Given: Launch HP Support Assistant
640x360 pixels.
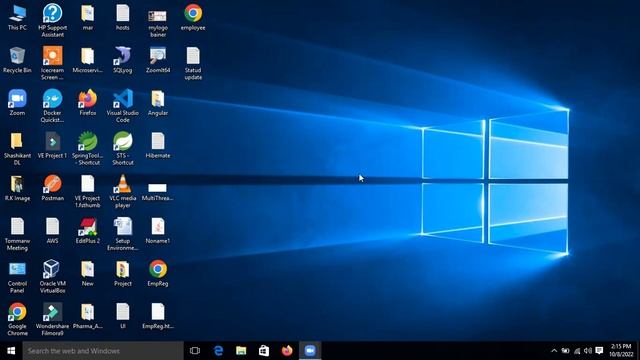Looking at the screenshot, I should [53, 20].
